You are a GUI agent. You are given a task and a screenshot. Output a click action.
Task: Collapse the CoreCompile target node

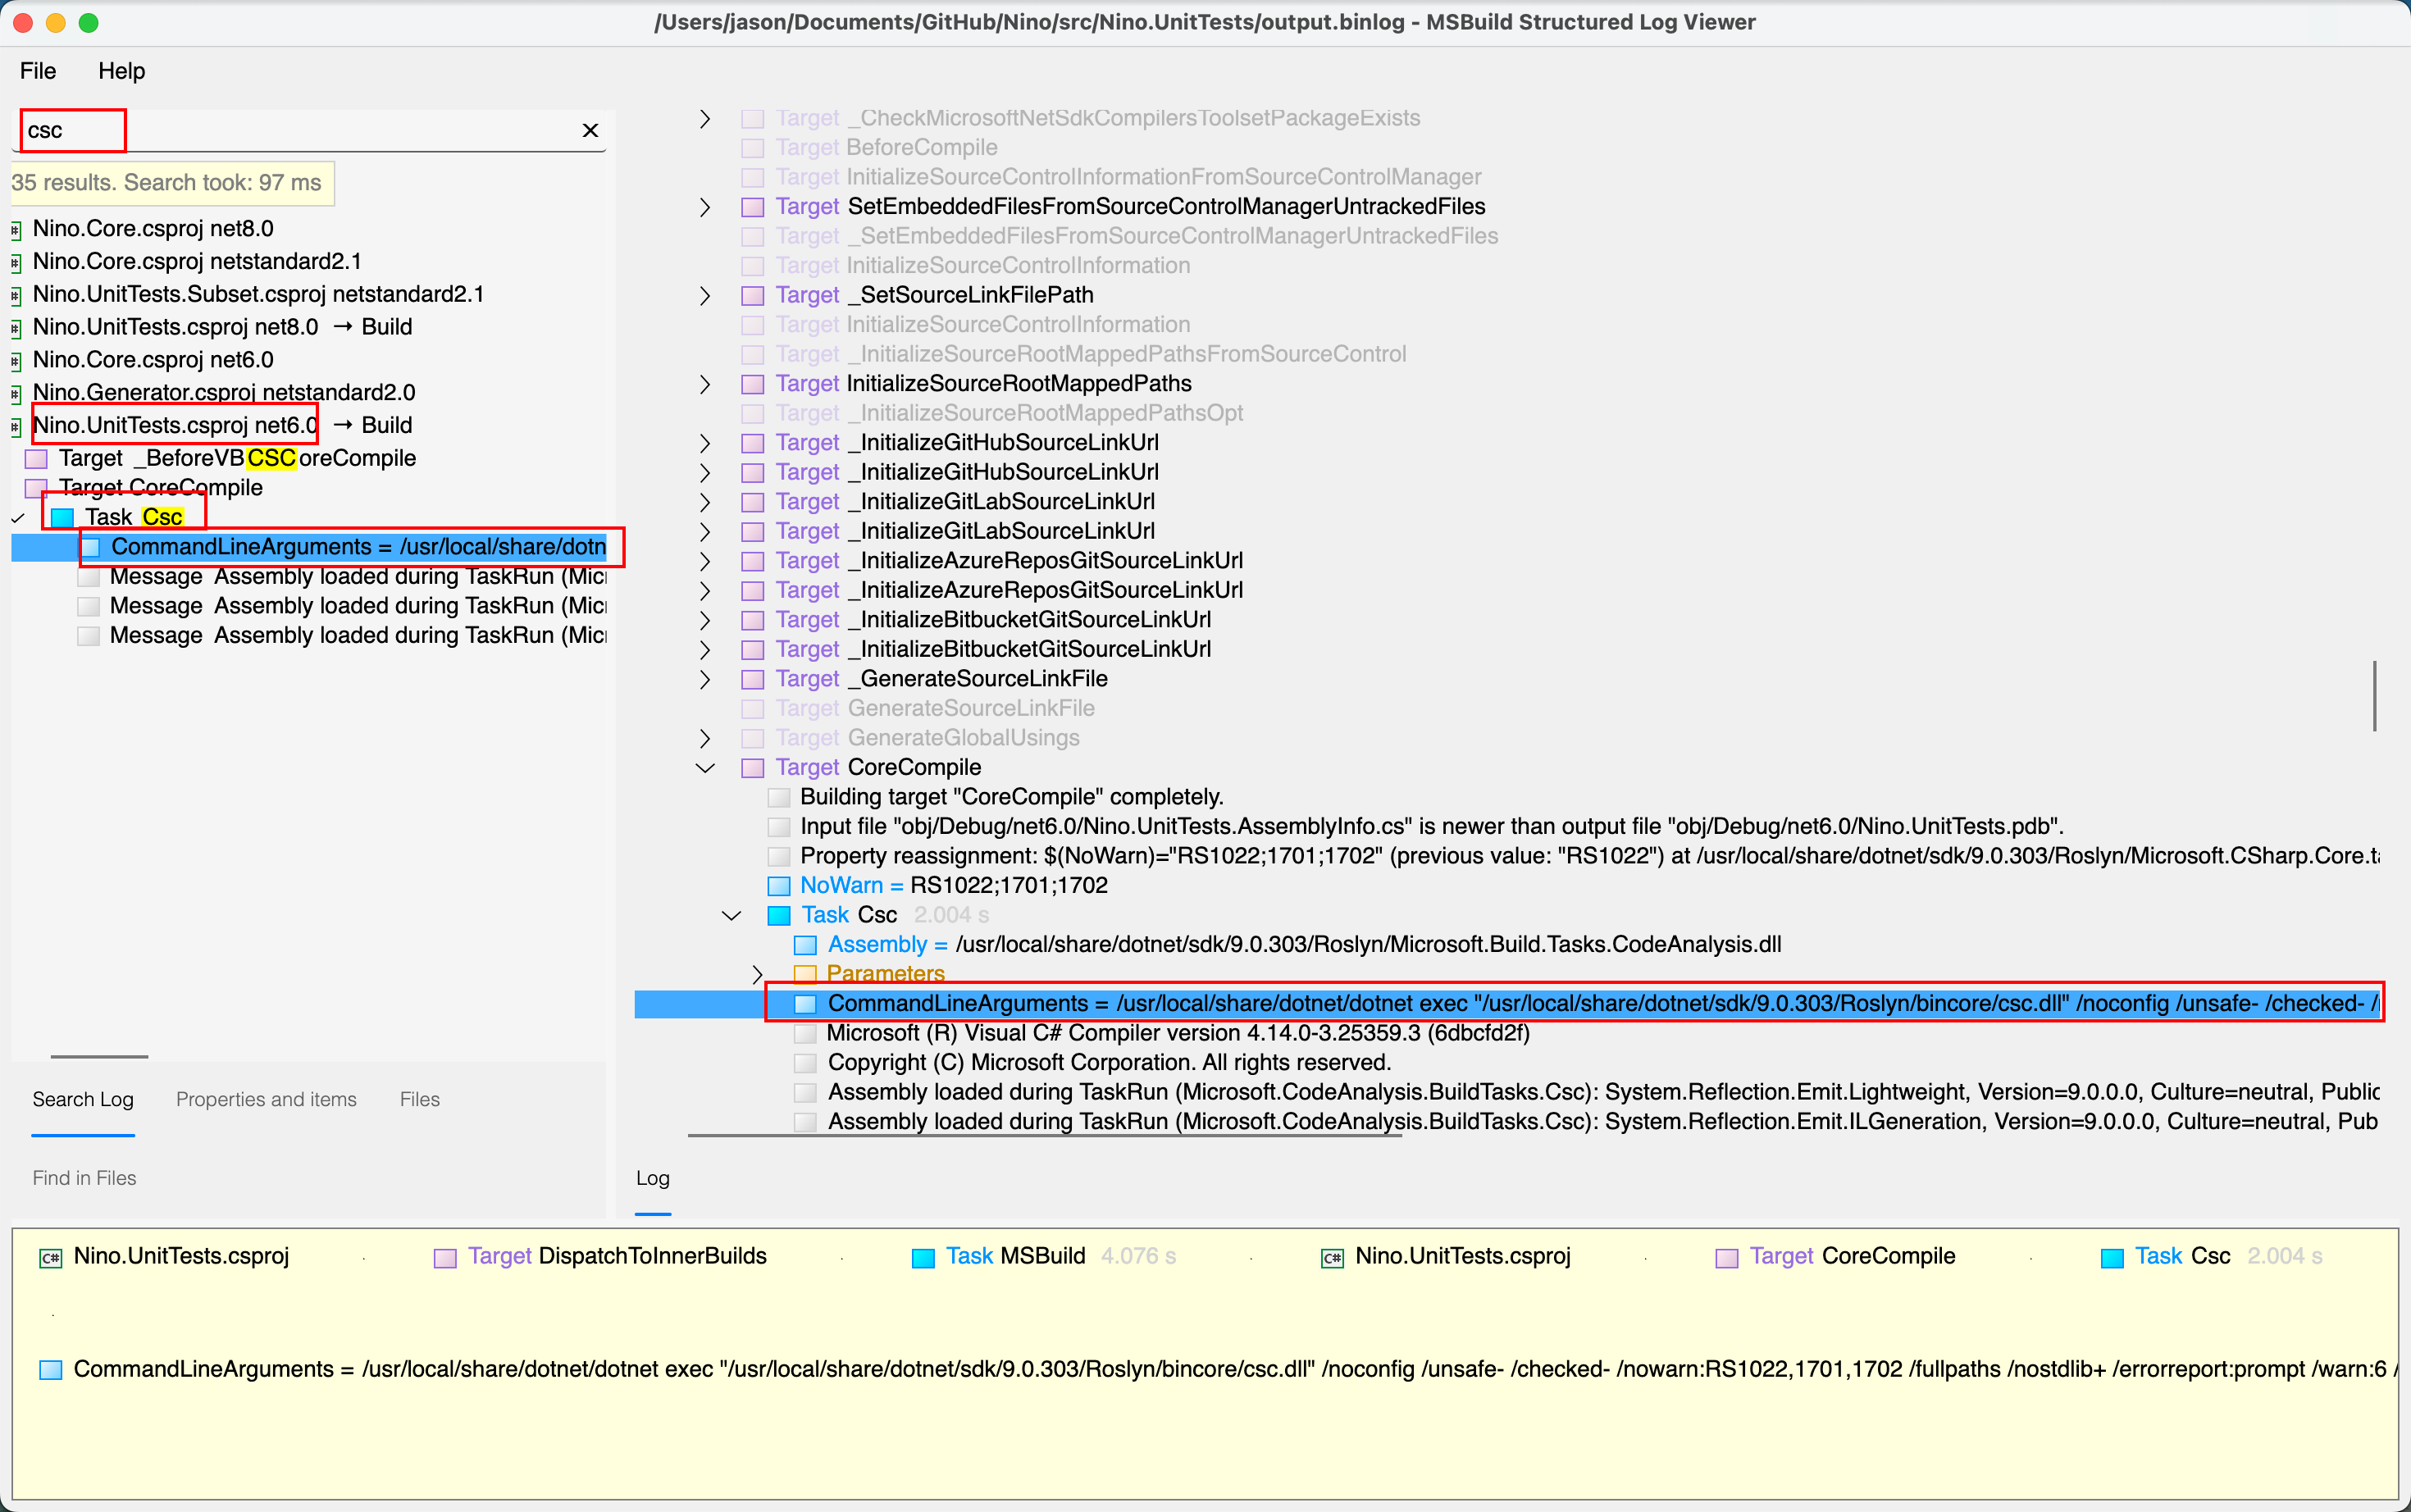[x=705, y=768]
